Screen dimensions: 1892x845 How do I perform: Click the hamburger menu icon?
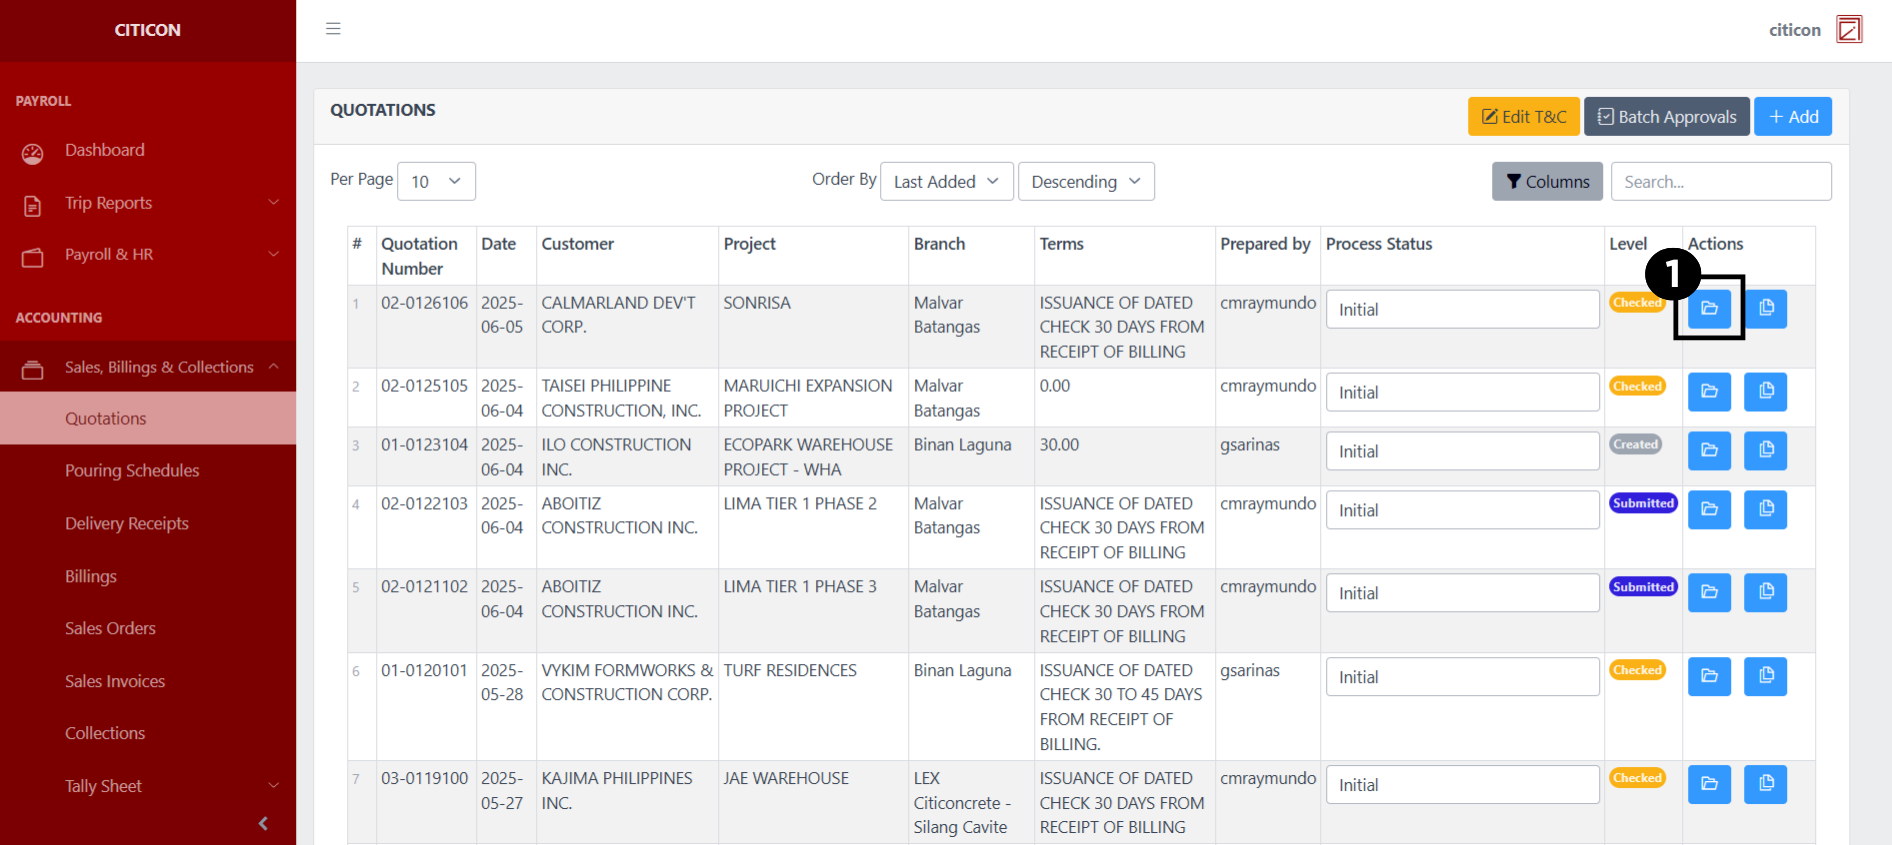[x=333, y=29]
